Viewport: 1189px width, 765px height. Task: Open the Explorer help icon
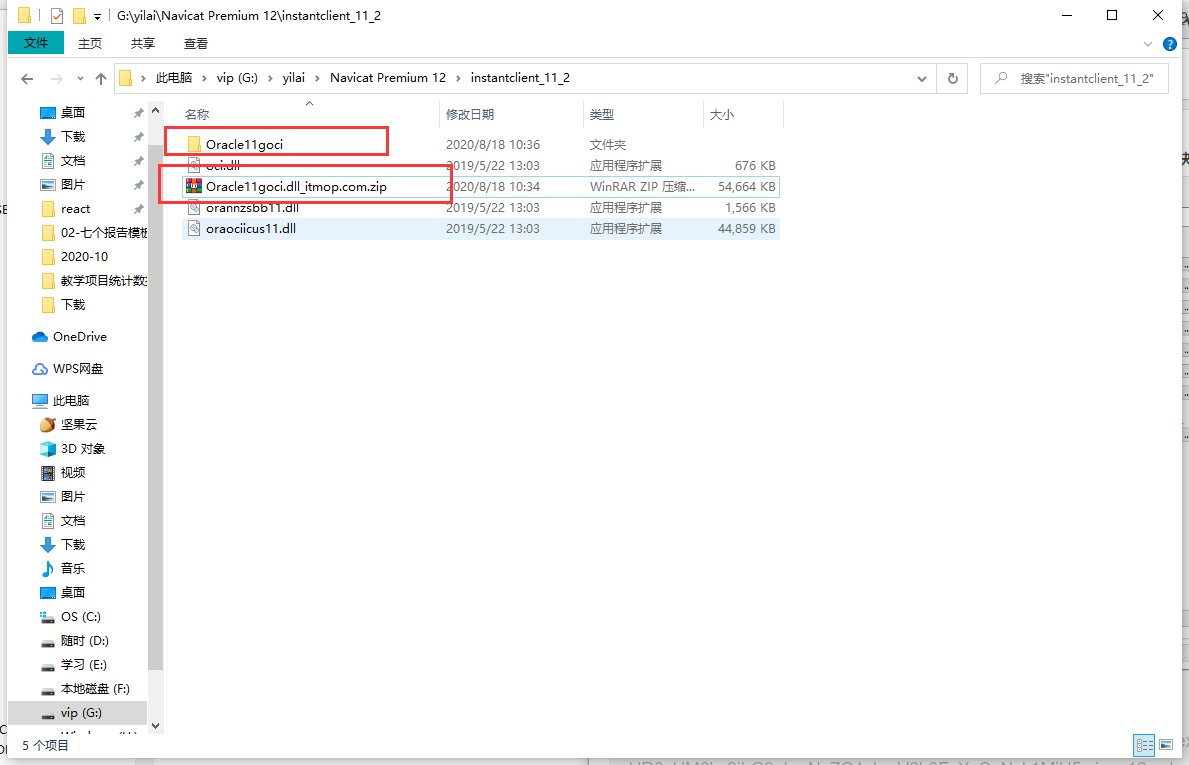pos(1169,44)
